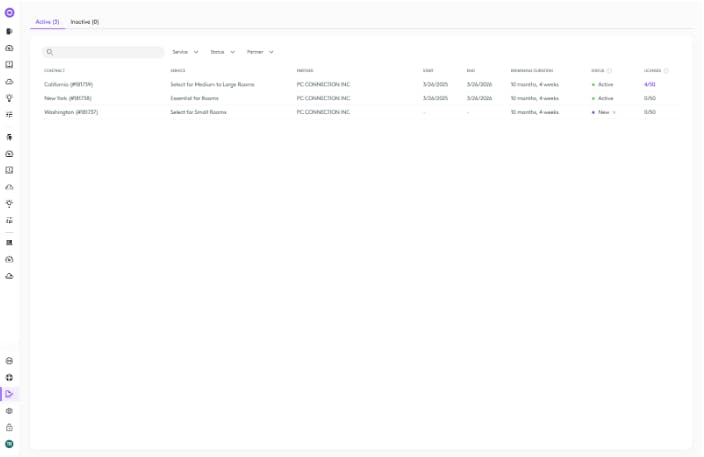Click remaining duration in Washington row
This screenshot has width=704, height=457.
(535, 112)
